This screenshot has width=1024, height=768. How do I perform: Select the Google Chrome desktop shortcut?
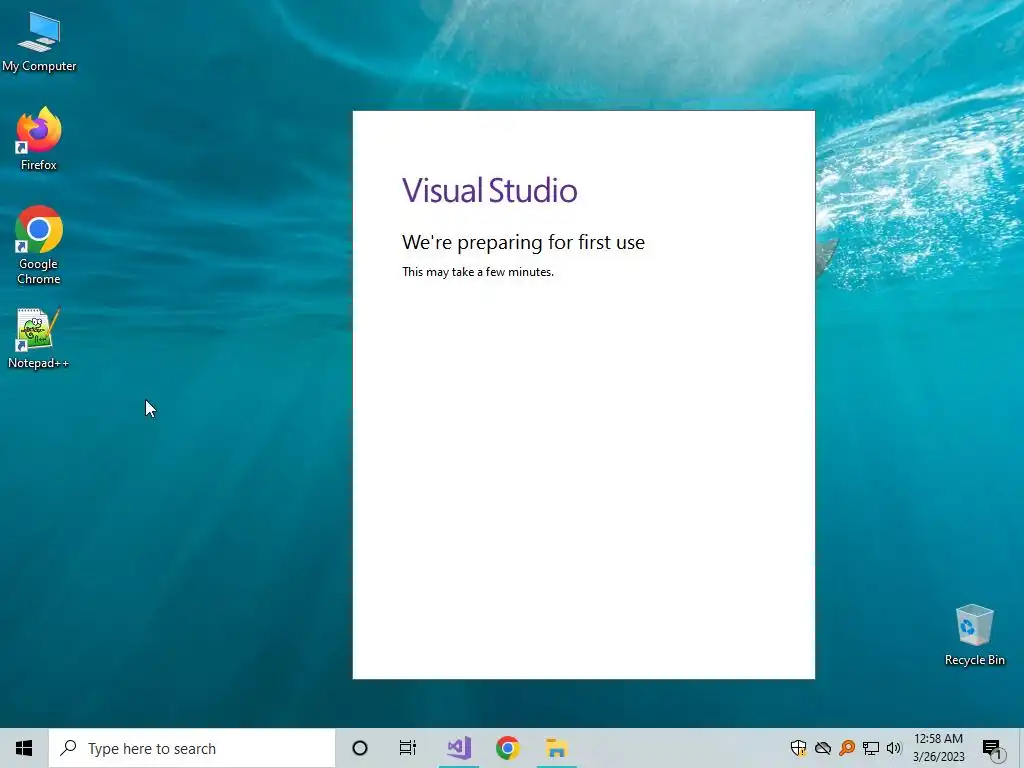point(39,246)
